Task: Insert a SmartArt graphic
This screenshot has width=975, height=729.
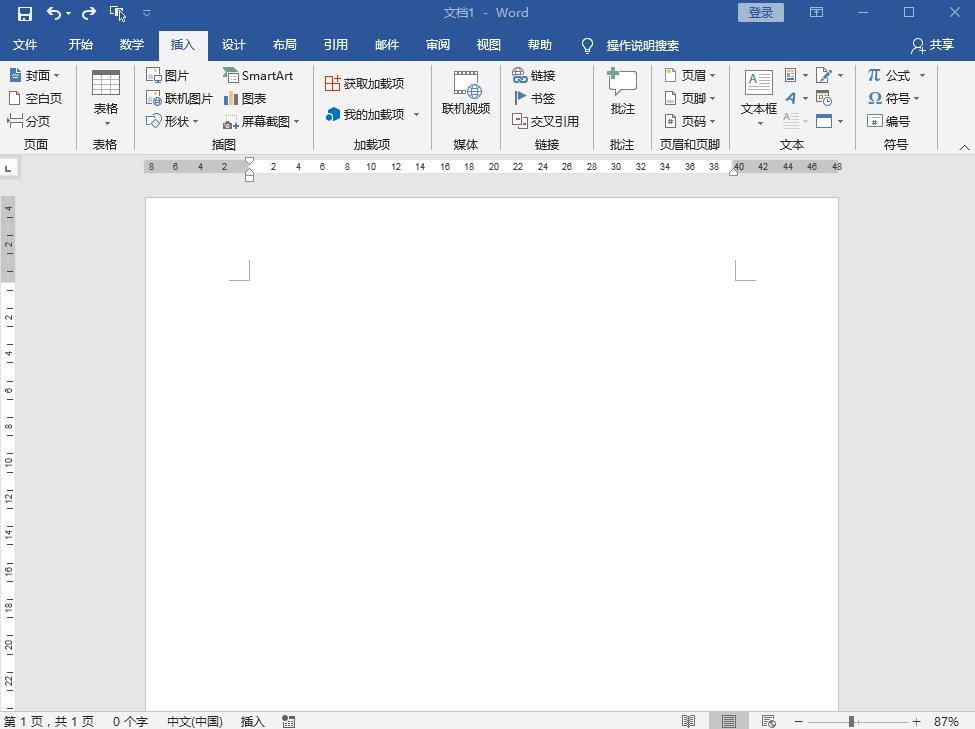Action: coord(258,74)
